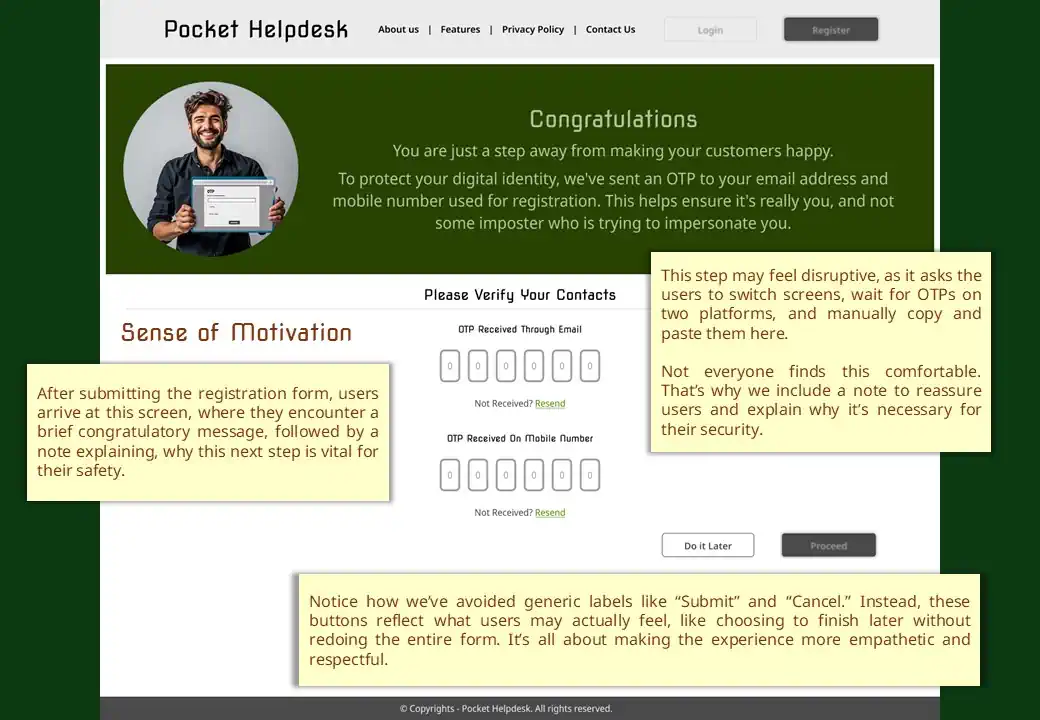
Task: Focus the last email OTP digit box
Action: coord(590,366)
